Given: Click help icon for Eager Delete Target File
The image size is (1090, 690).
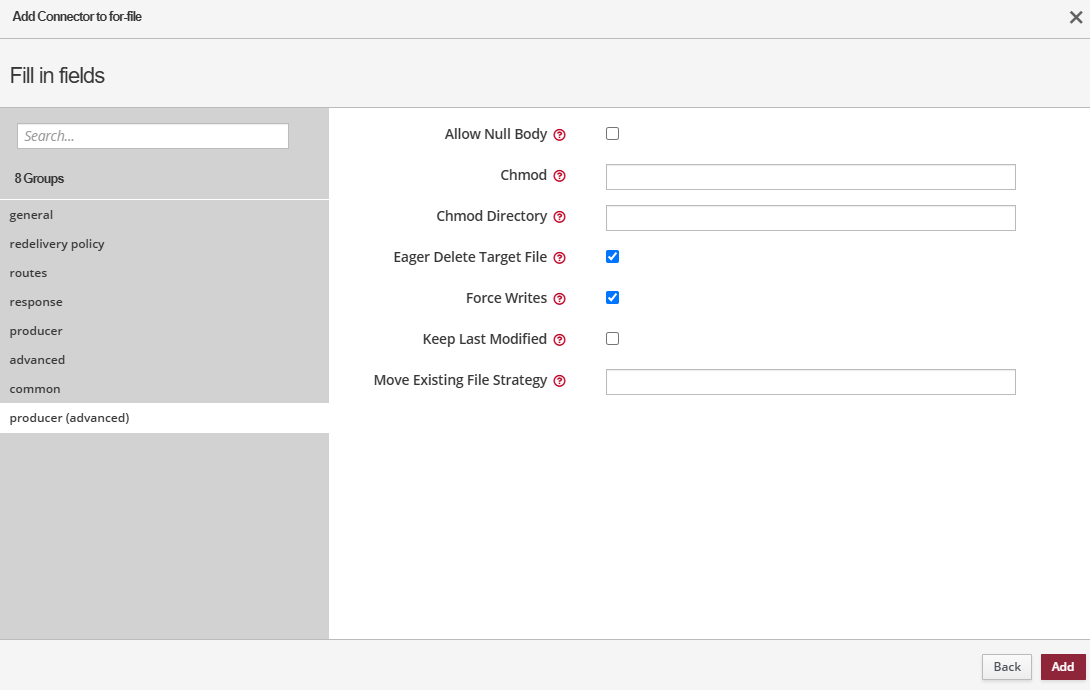Looking at the screenshot, I should (x=560, y=258).
